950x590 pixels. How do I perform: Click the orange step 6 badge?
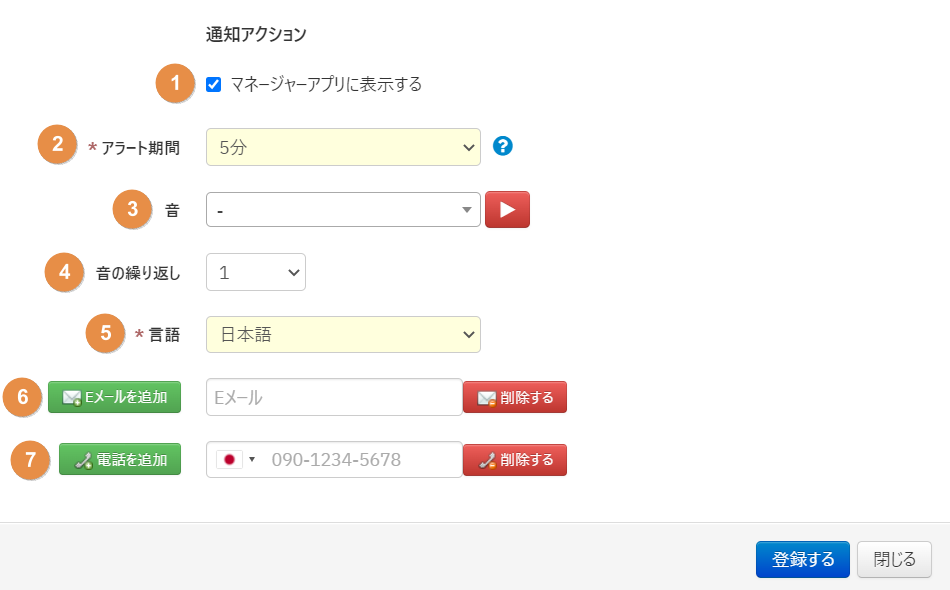23,396
